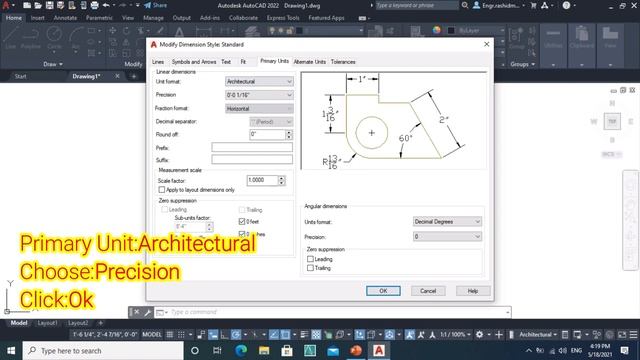The image size is (640, 360).
Task: Open angular Units format Decimal Degrees dropdown
Action: point(447,222)
